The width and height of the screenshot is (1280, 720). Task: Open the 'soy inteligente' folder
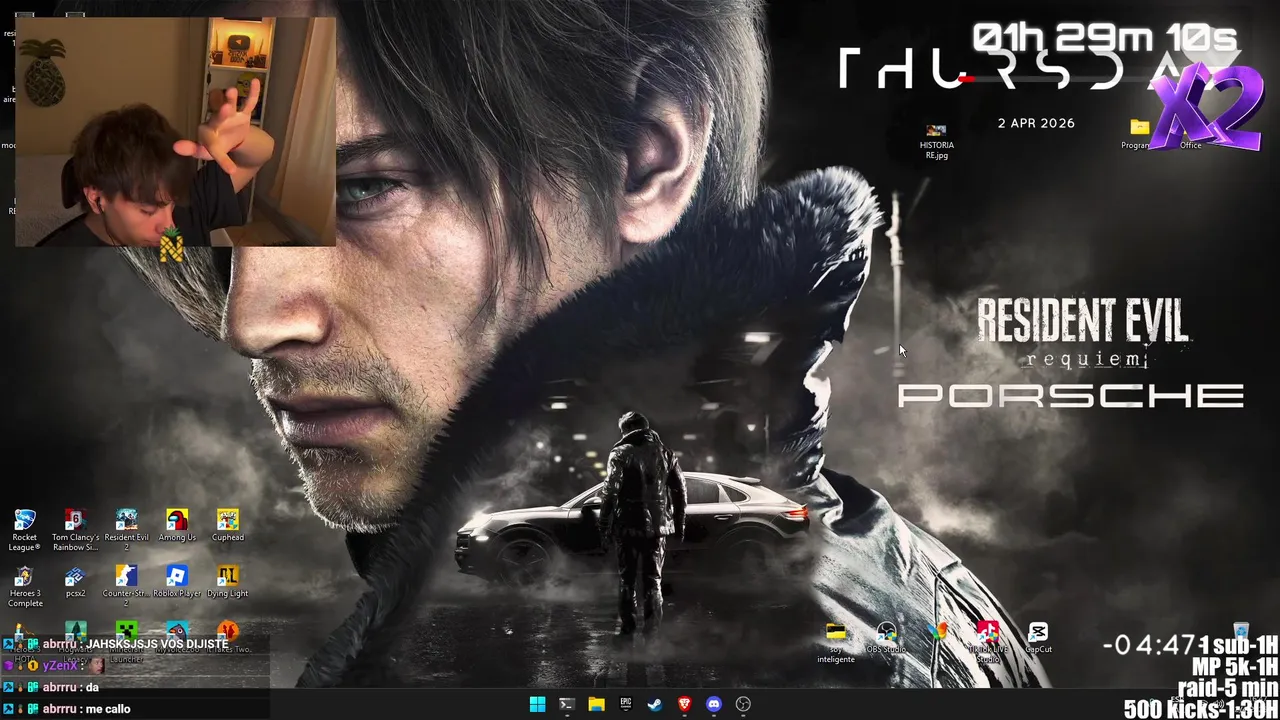pos(836,643)
